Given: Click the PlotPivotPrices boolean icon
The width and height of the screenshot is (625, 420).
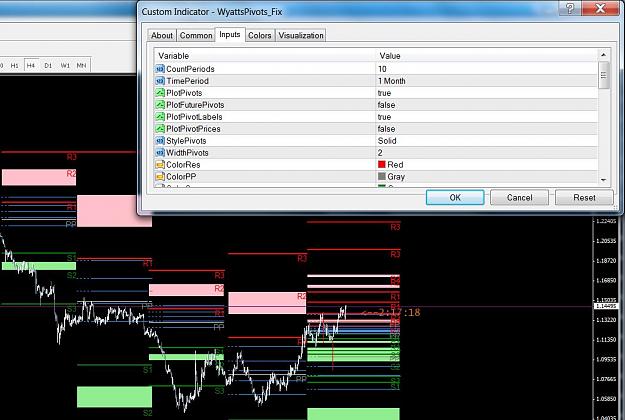Looking at the screenshot, I should (160, 129).
